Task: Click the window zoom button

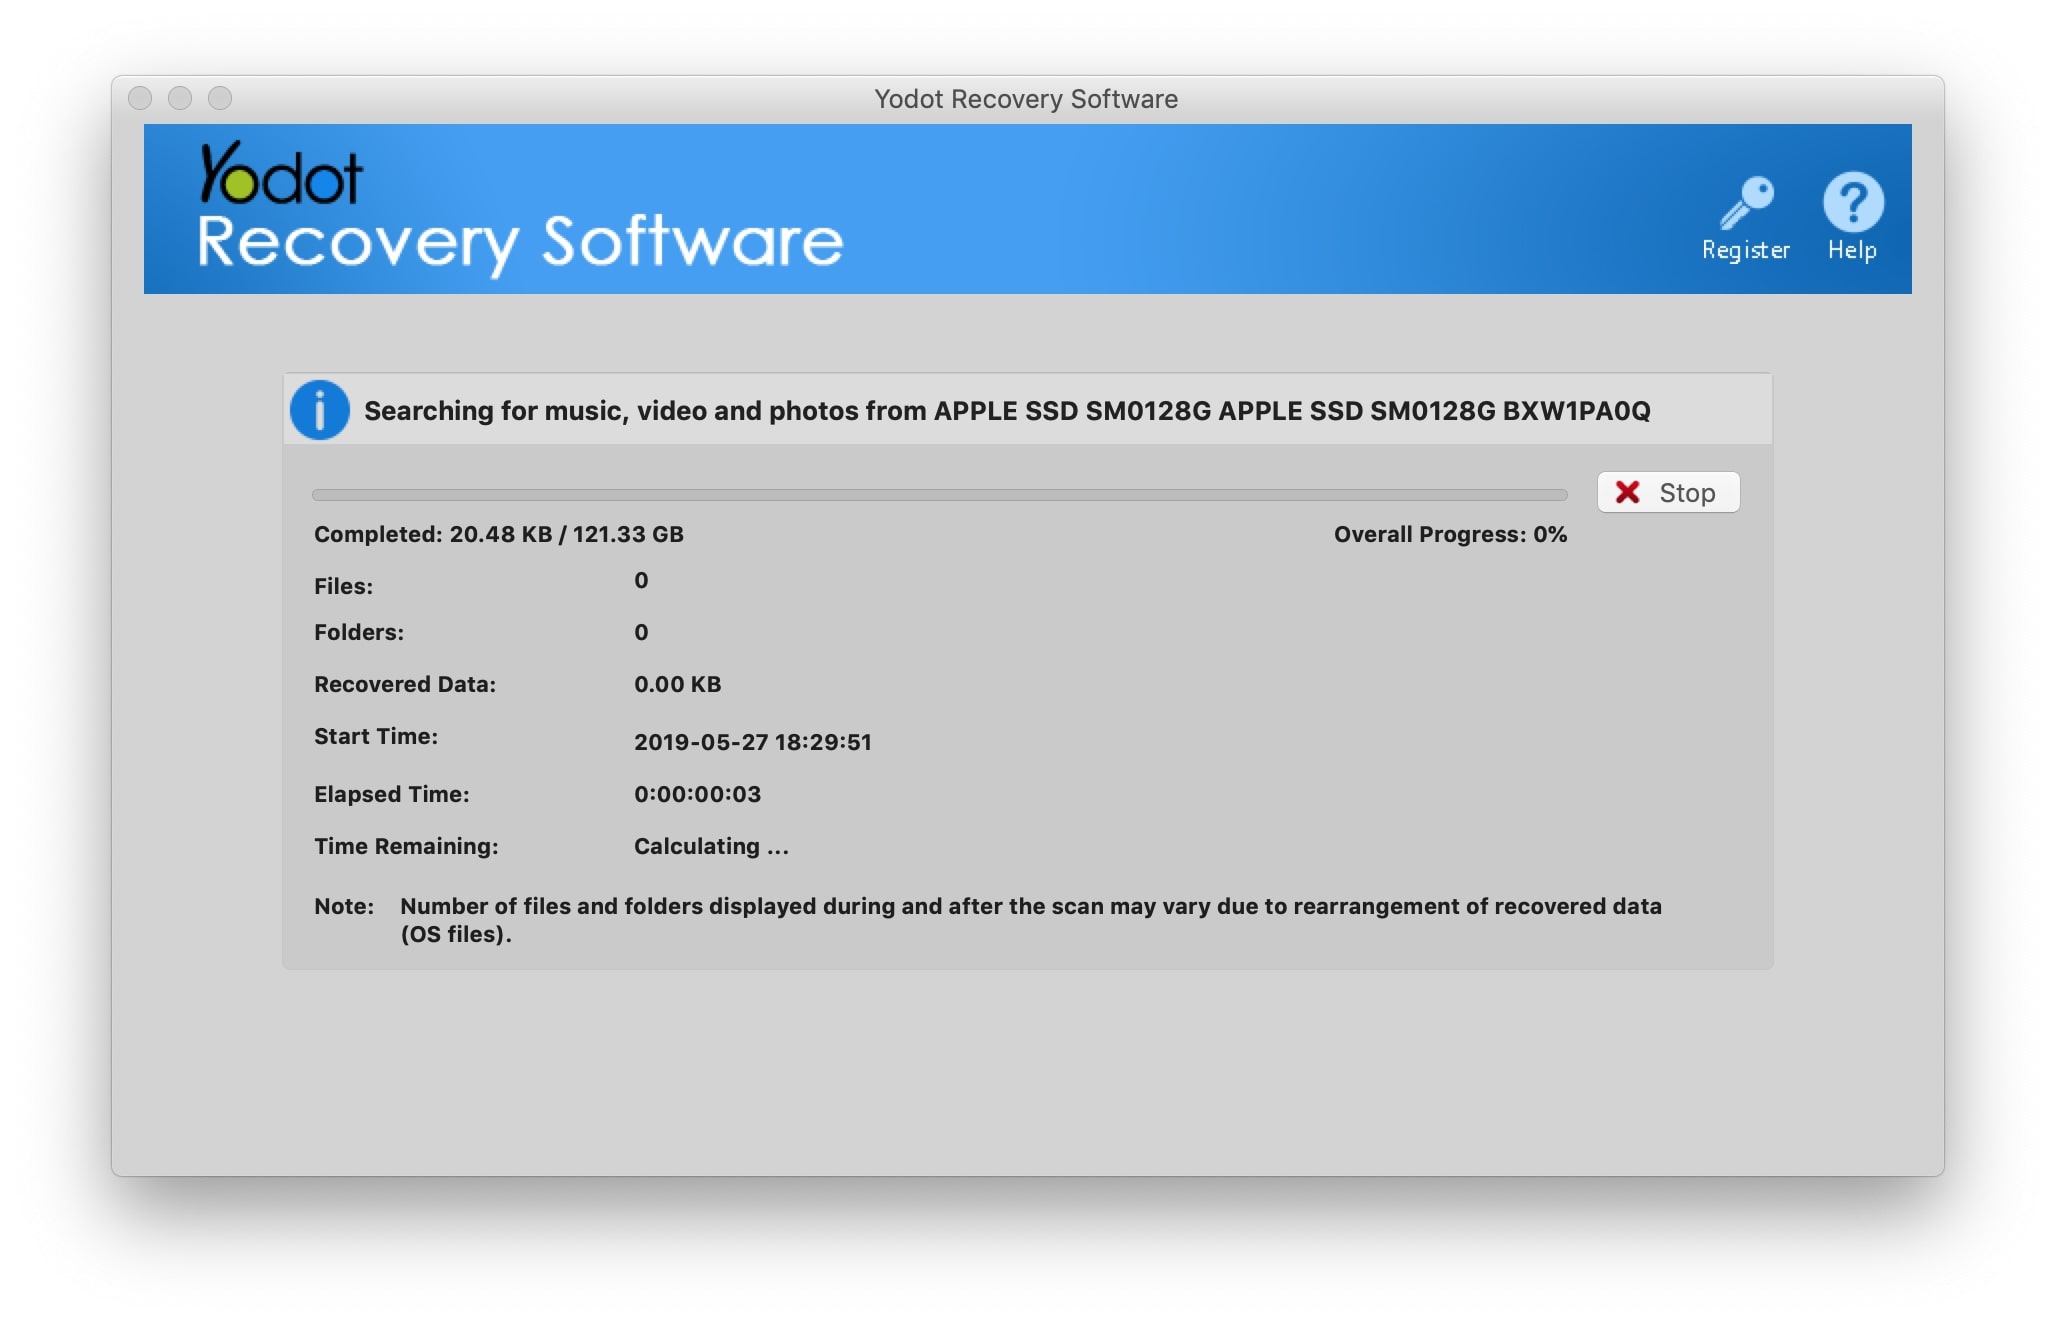Action: (x=220, y=98)
